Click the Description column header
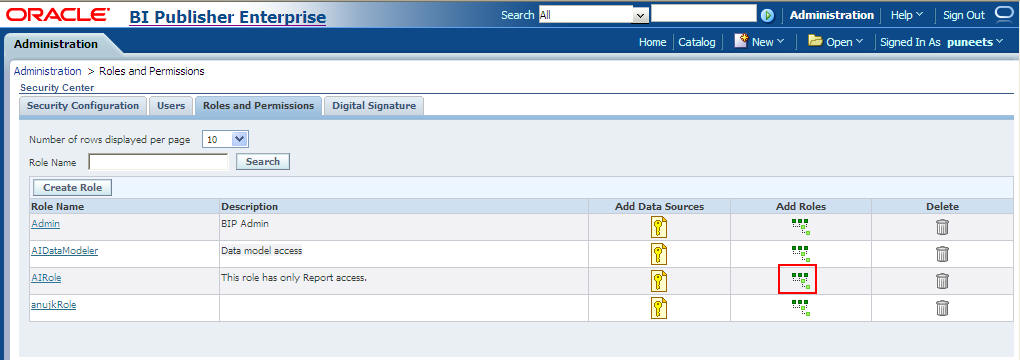Screen dimensions: 1020x360 [250, 206]
